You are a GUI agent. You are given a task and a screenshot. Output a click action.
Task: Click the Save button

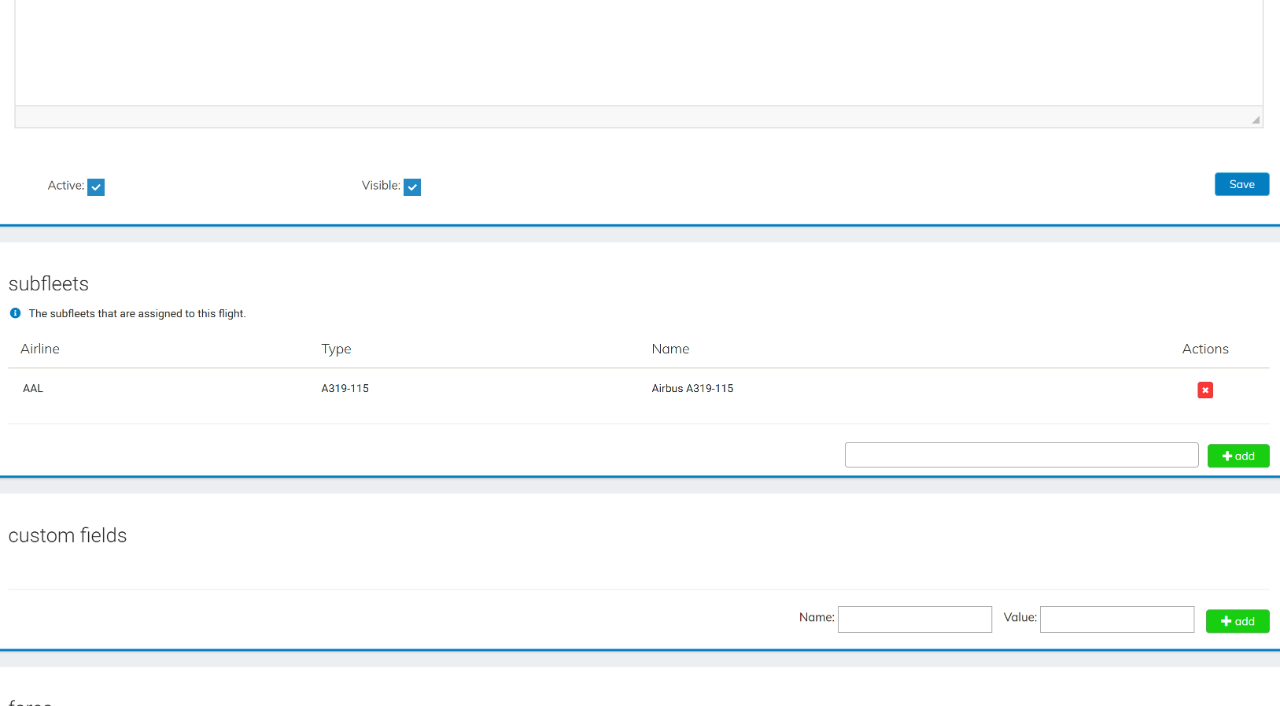click(1241, 184)
